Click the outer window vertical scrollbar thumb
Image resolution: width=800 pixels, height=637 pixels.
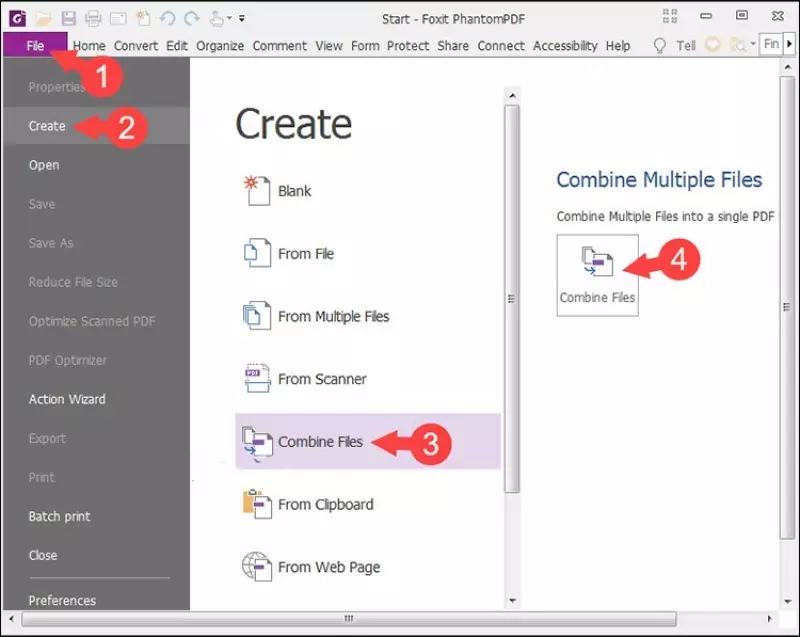(x=787, y=307)
